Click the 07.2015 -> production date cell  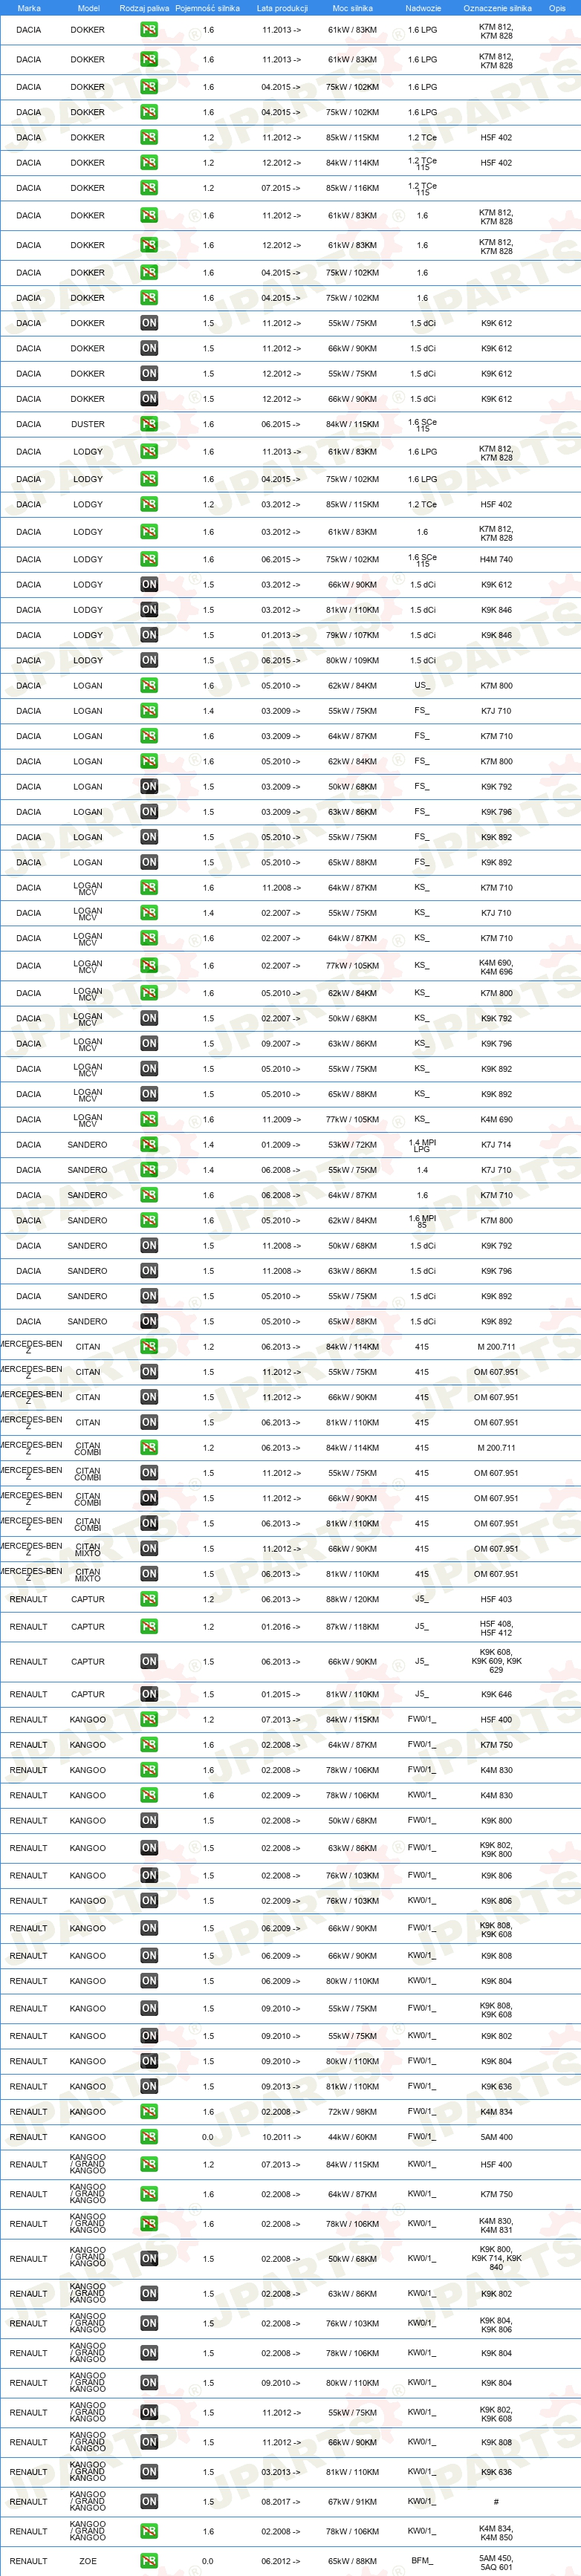point(281,188)
